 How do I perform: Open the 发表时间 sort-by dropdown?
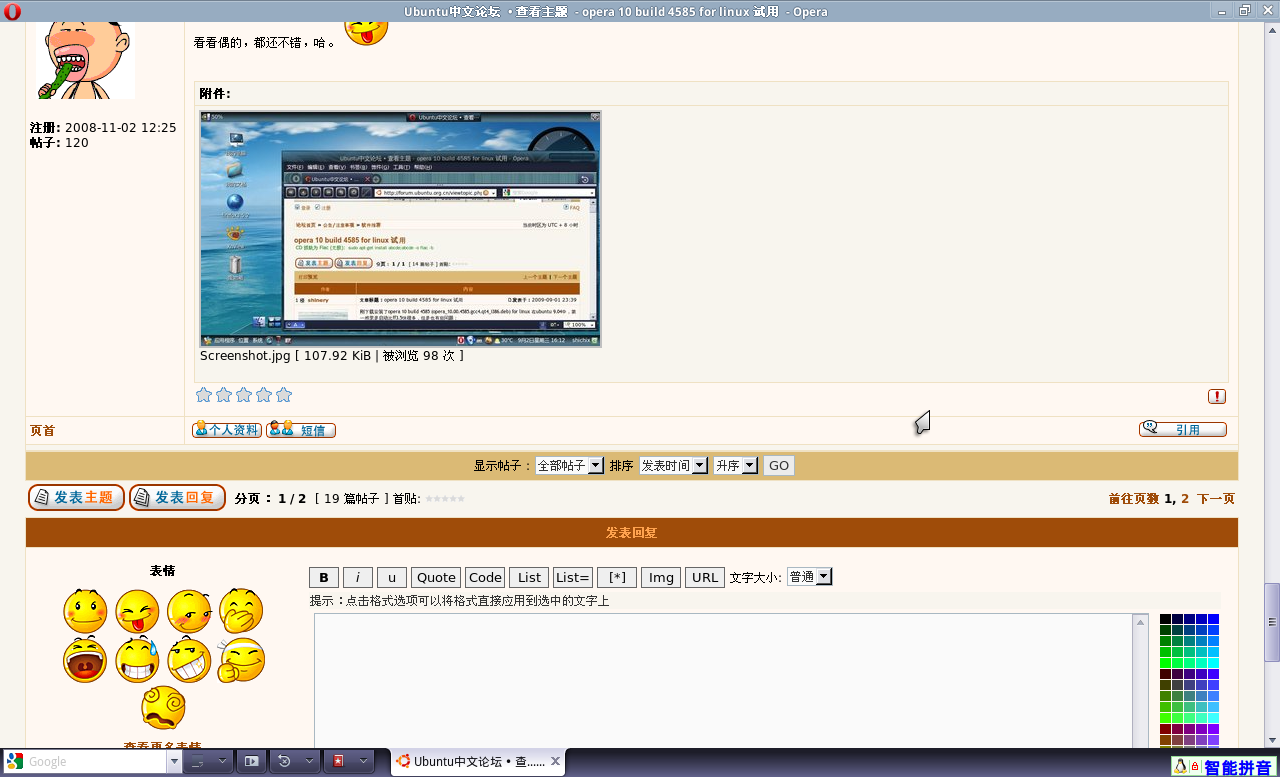pos(673,465)
